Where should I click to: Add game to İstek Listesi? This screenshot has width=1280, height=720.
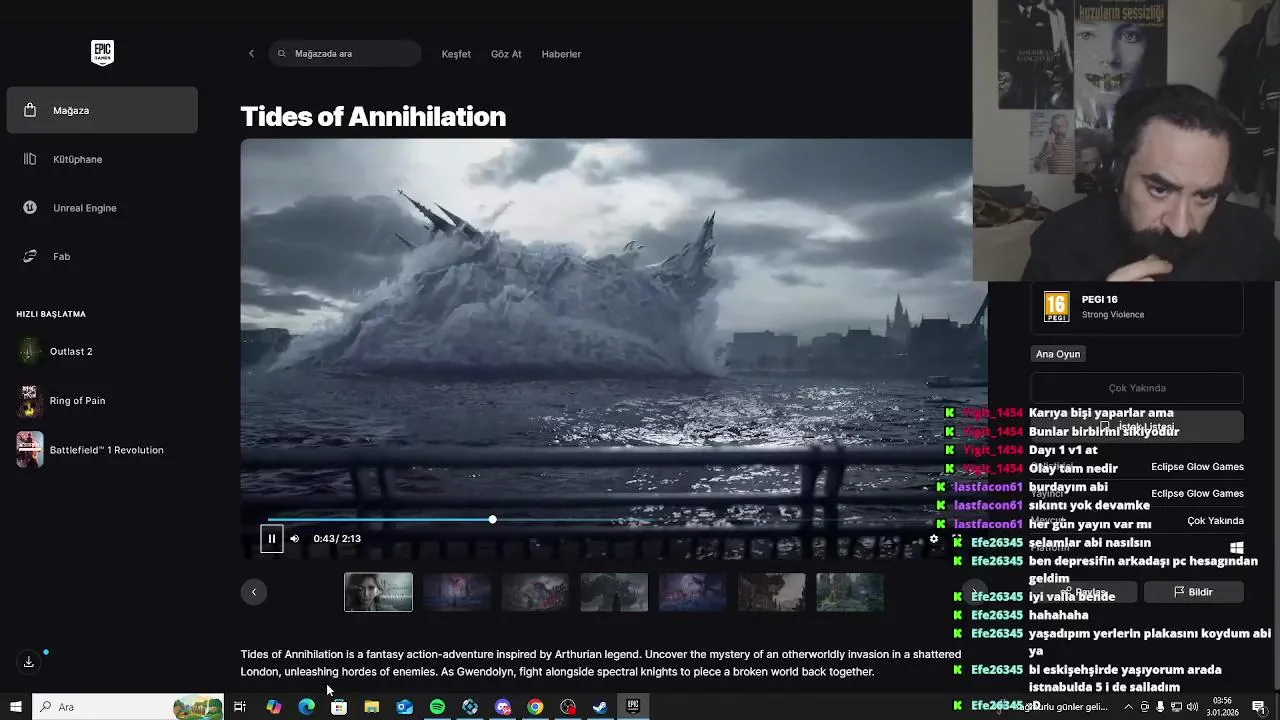1137,426
